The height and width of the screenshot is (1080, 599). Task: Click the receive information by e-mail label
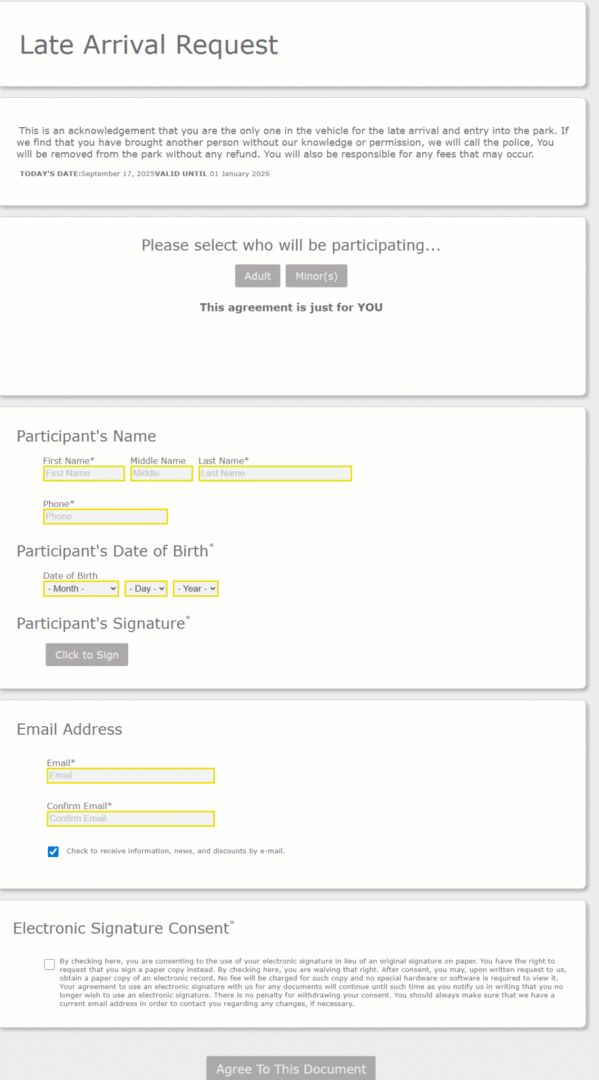tap(176, 851)
